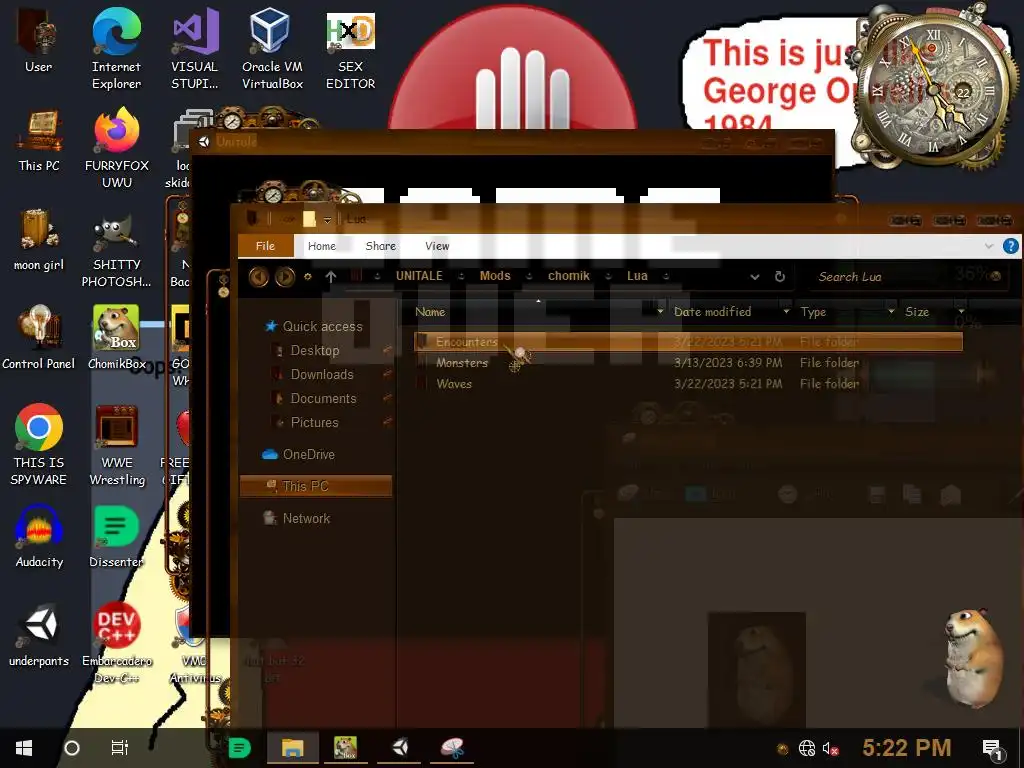Switch to the View ribbon tab
1024x768 pixels.
437,246
